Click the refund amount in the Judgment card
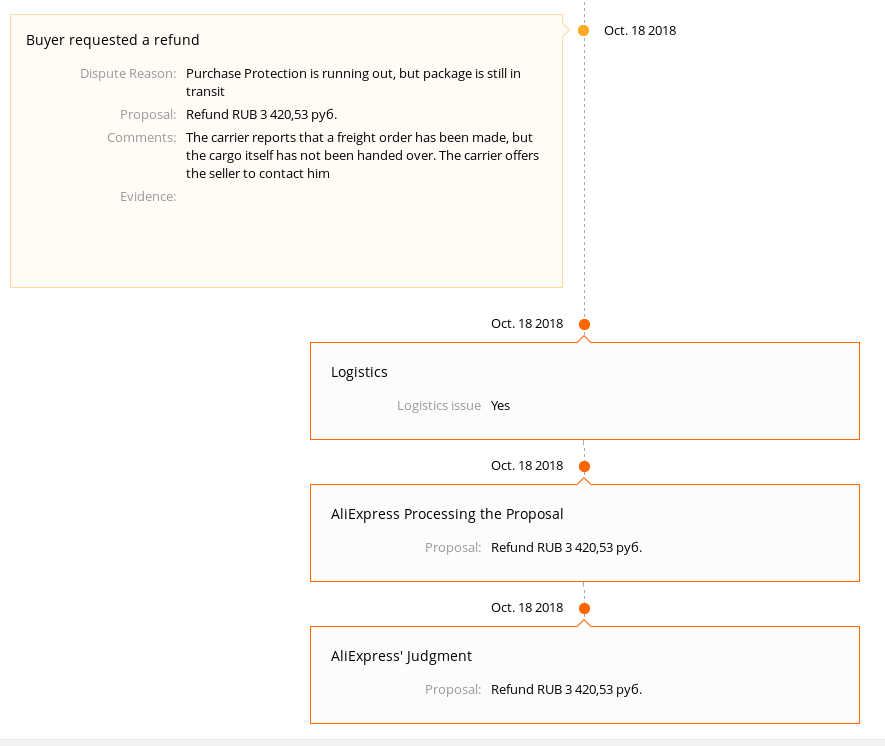The image size is (885, 746). (566, 690)
